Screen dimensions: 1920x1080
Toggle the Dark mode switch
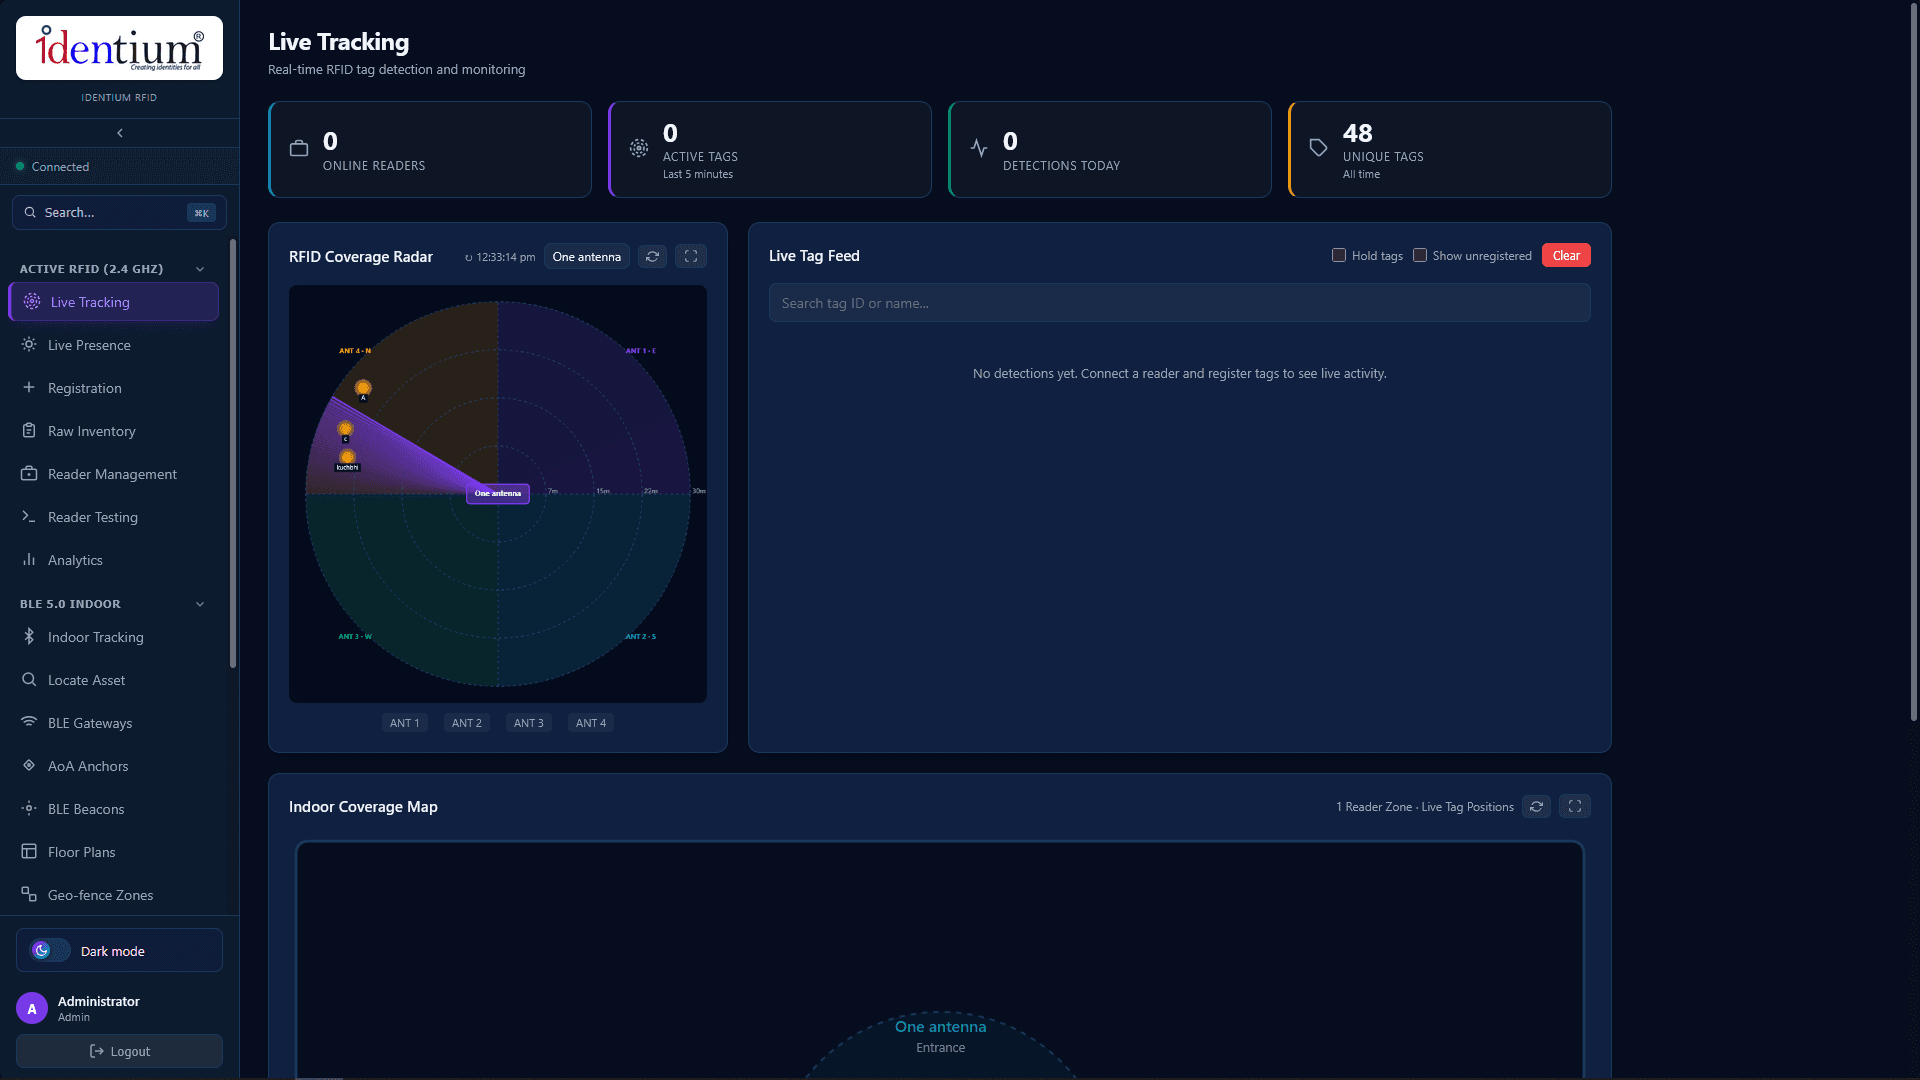pyautogui.click(x=50, y=950)
